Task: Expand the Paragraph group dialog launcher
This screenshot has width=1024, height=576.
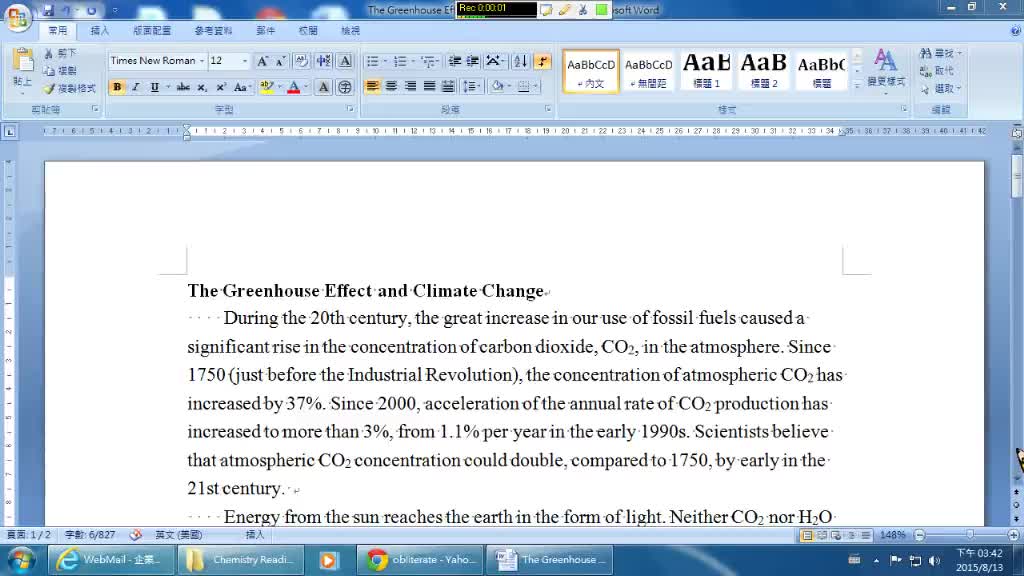Action: point(548,109)
